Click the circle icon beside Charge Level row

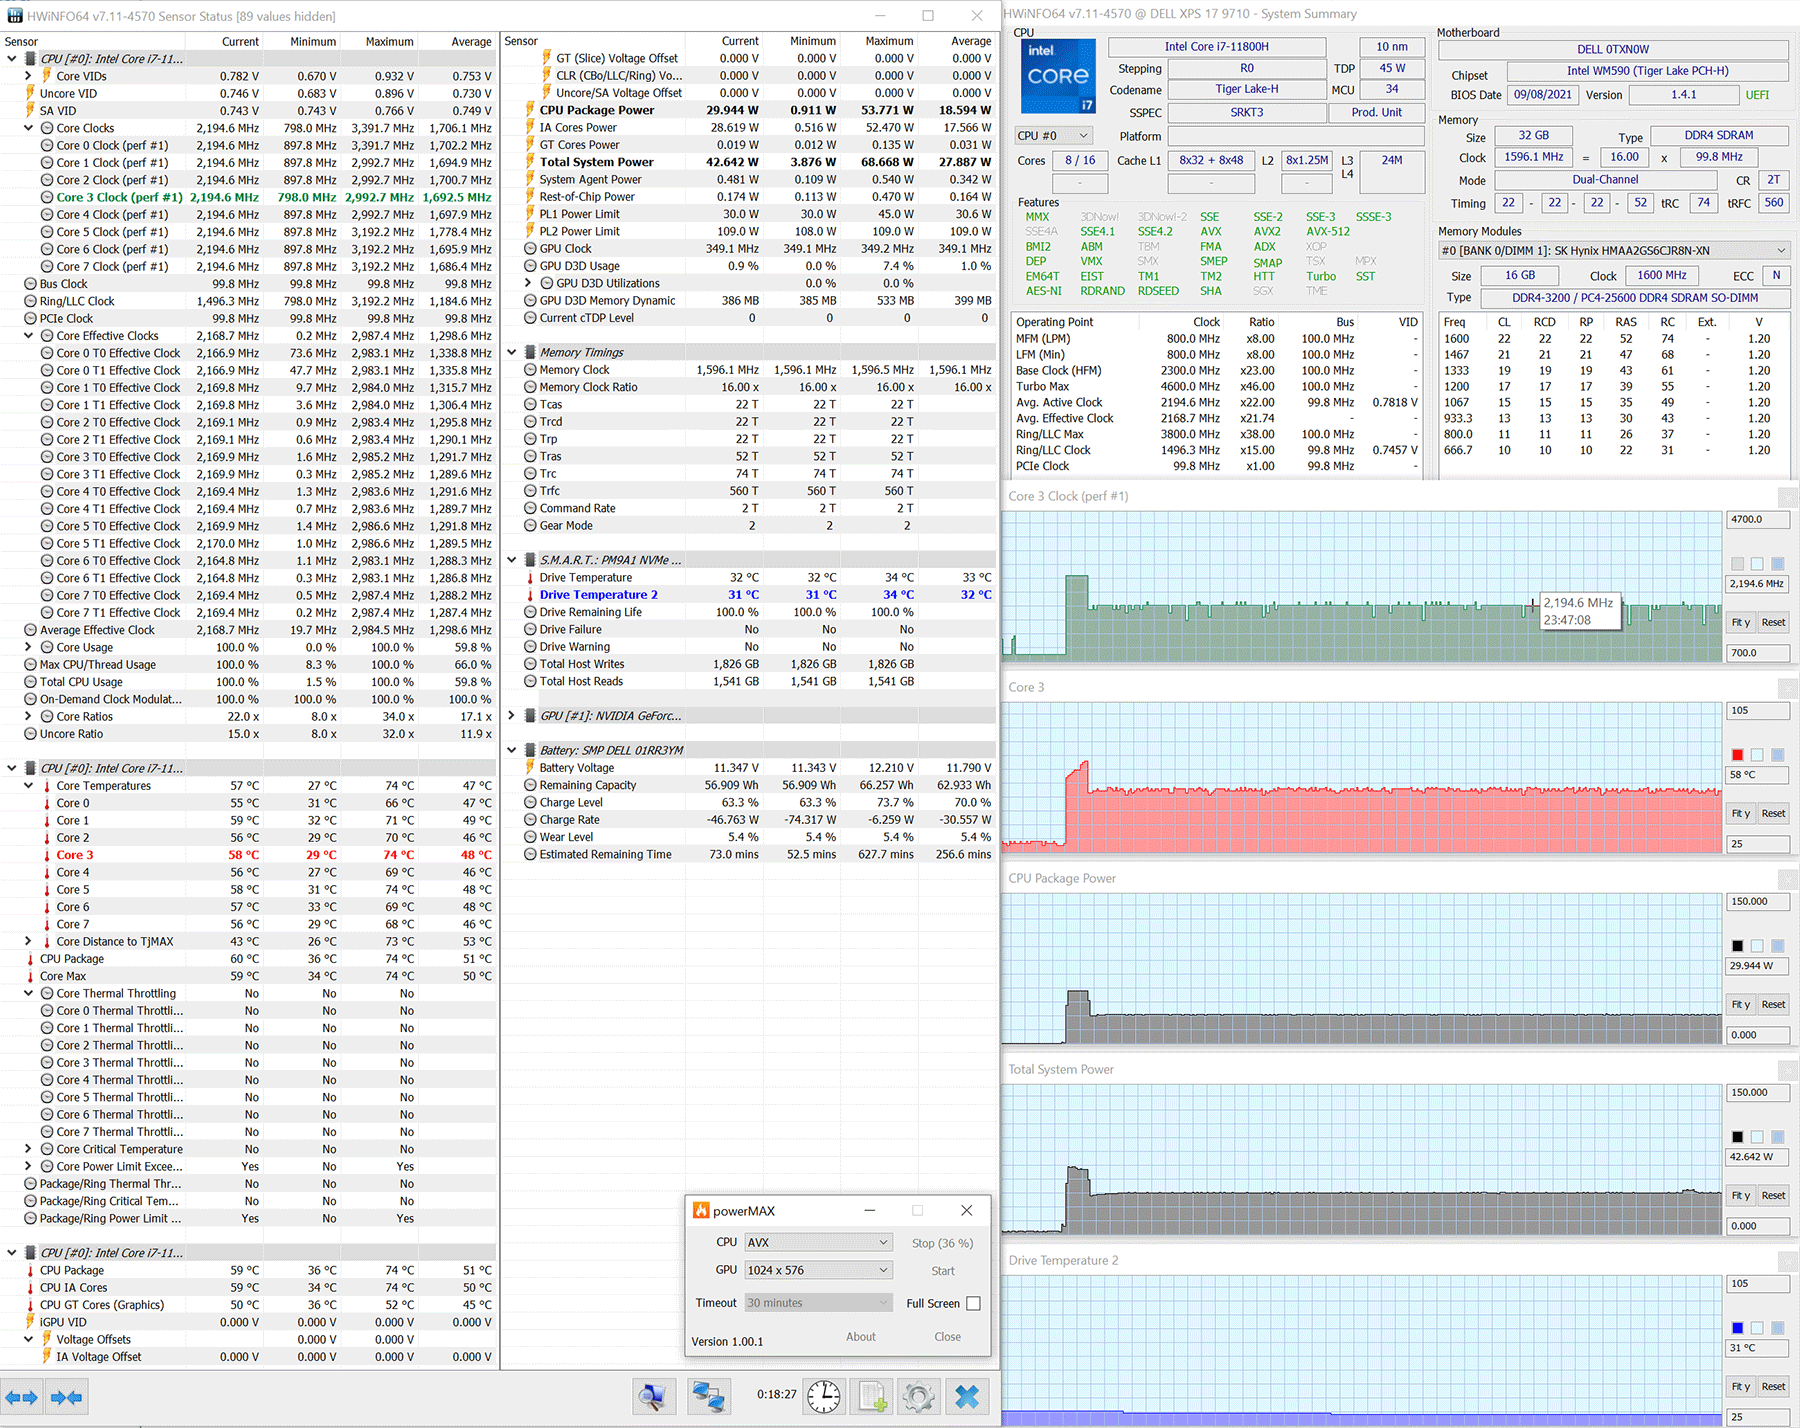(x=530, y=802)
